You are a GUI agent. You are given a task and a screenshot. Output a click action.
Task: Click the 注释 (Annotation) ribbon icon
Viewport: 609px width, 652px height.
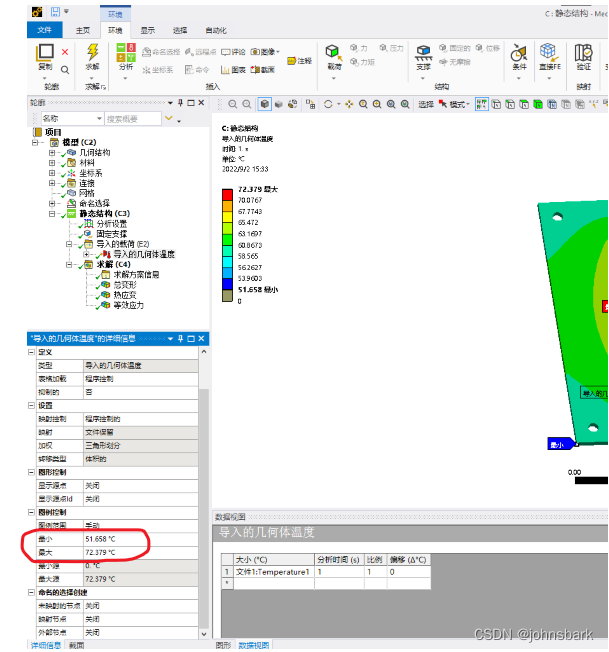(298, 61)
